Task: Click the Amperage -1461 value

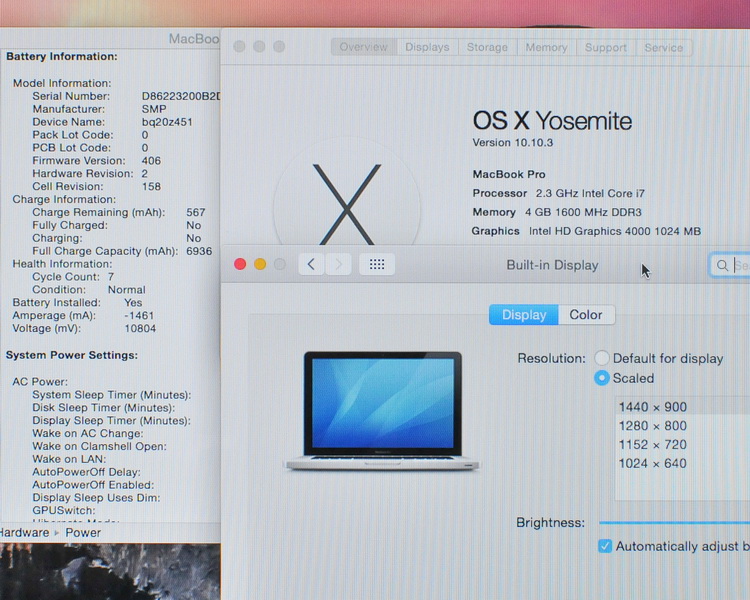Action: click(139, 316)
